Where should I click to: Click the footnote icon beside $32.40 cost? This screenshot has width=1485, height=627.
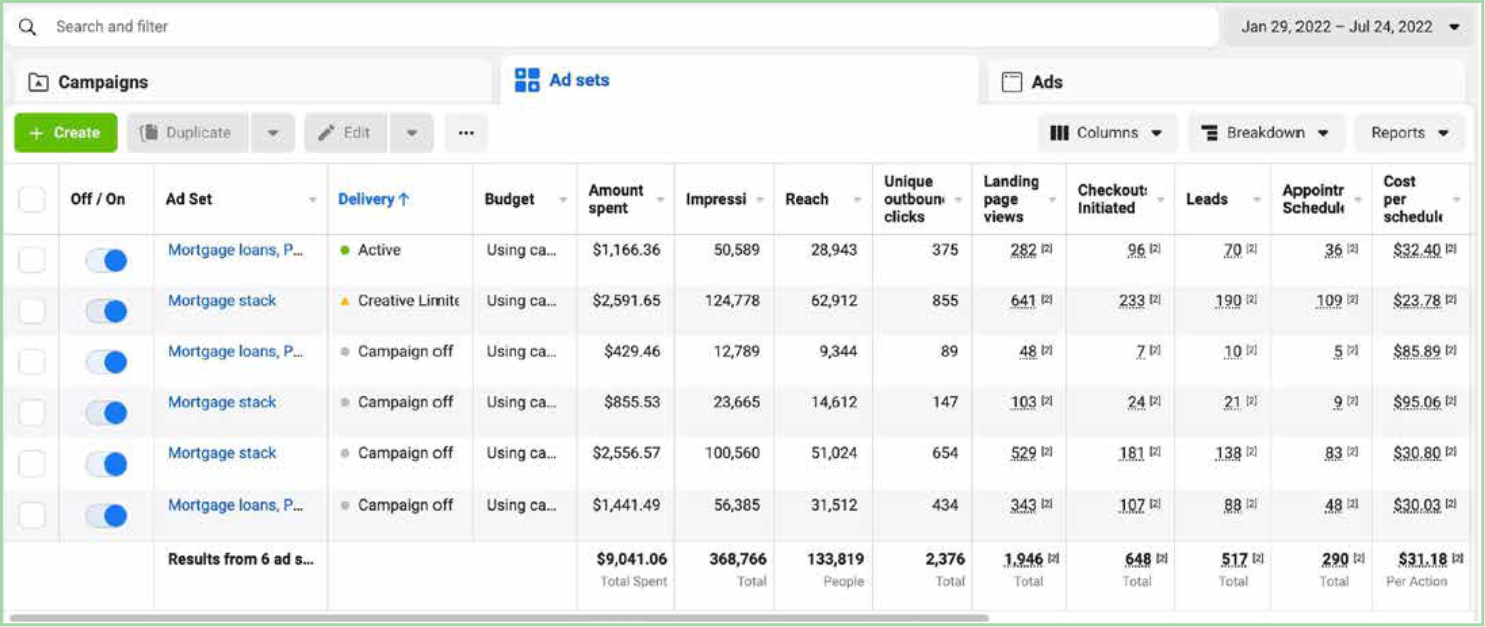click(1450, 249)
